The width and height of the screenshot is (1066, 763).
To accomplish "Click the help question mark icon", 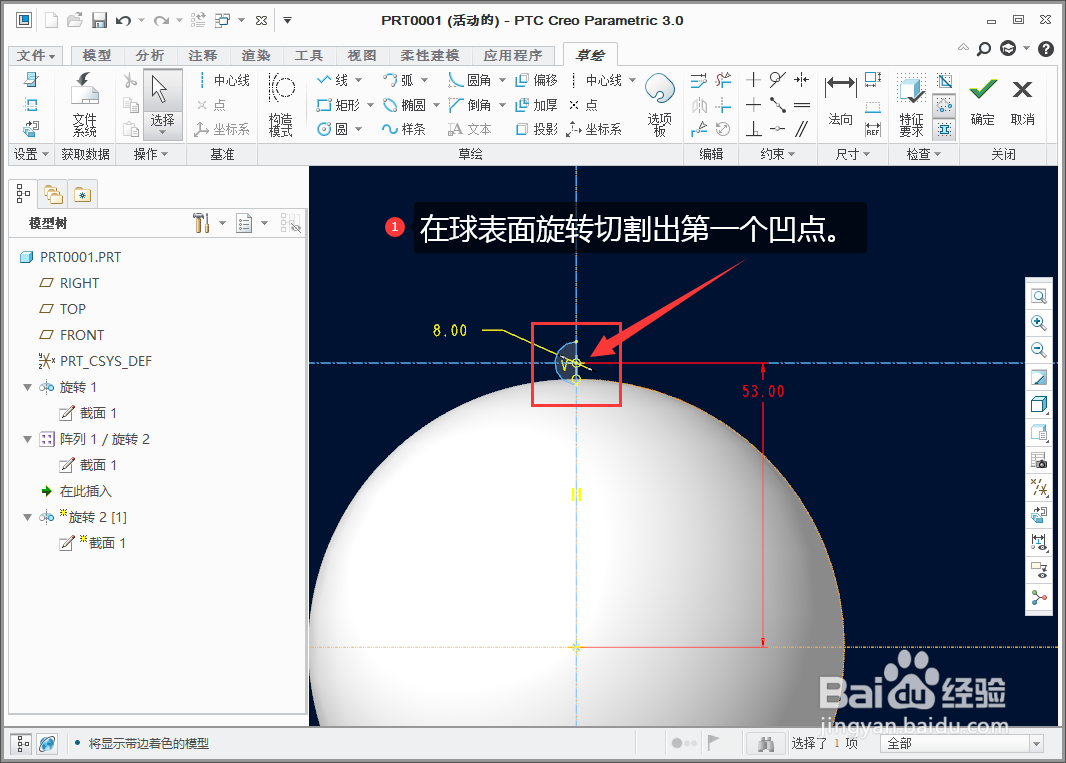I will (x=1046, y=48).
